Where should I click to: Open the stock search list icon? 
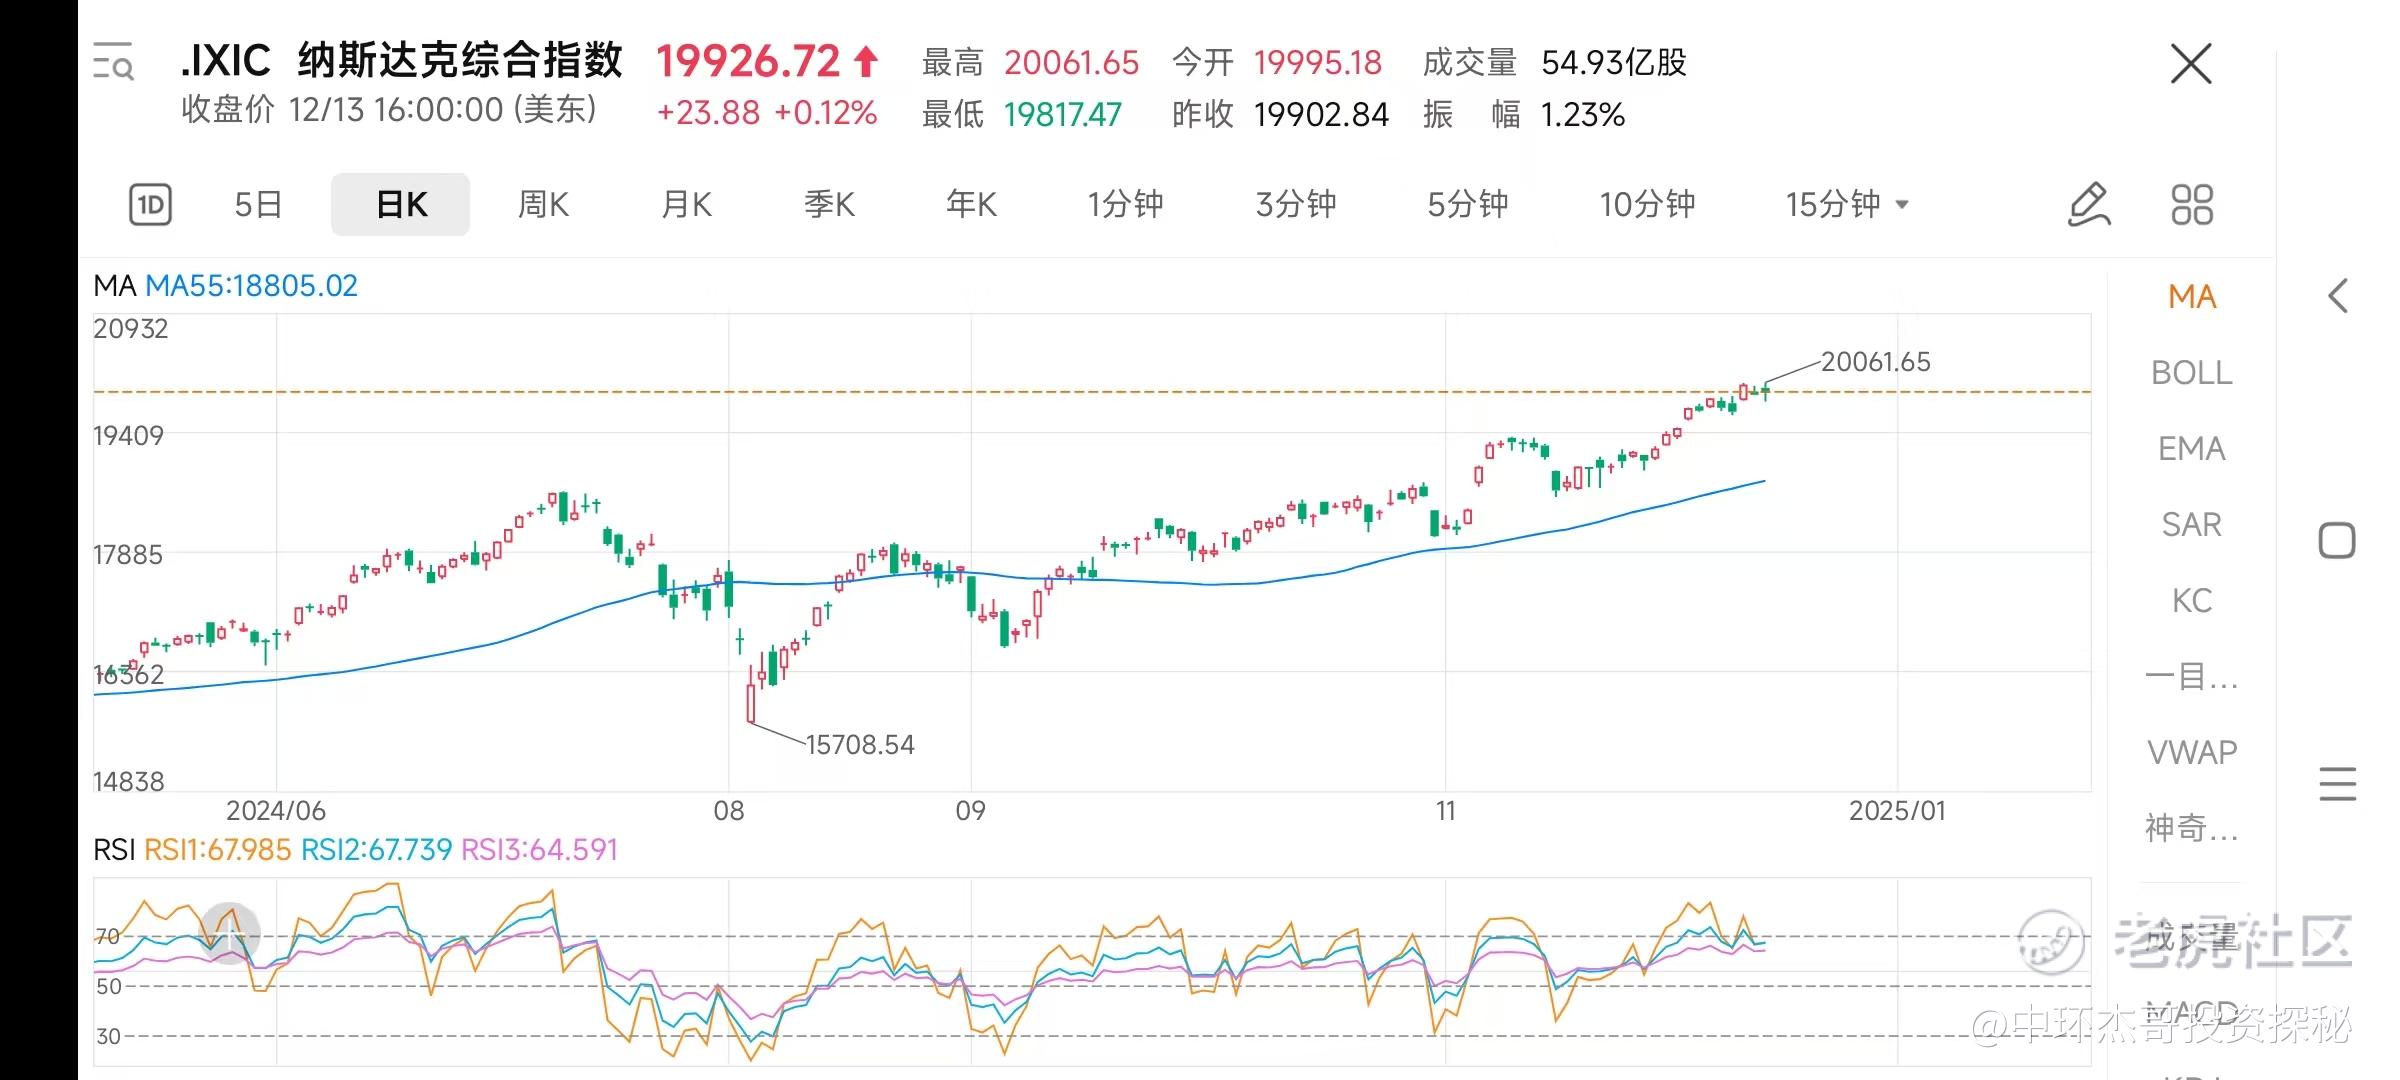113,62
